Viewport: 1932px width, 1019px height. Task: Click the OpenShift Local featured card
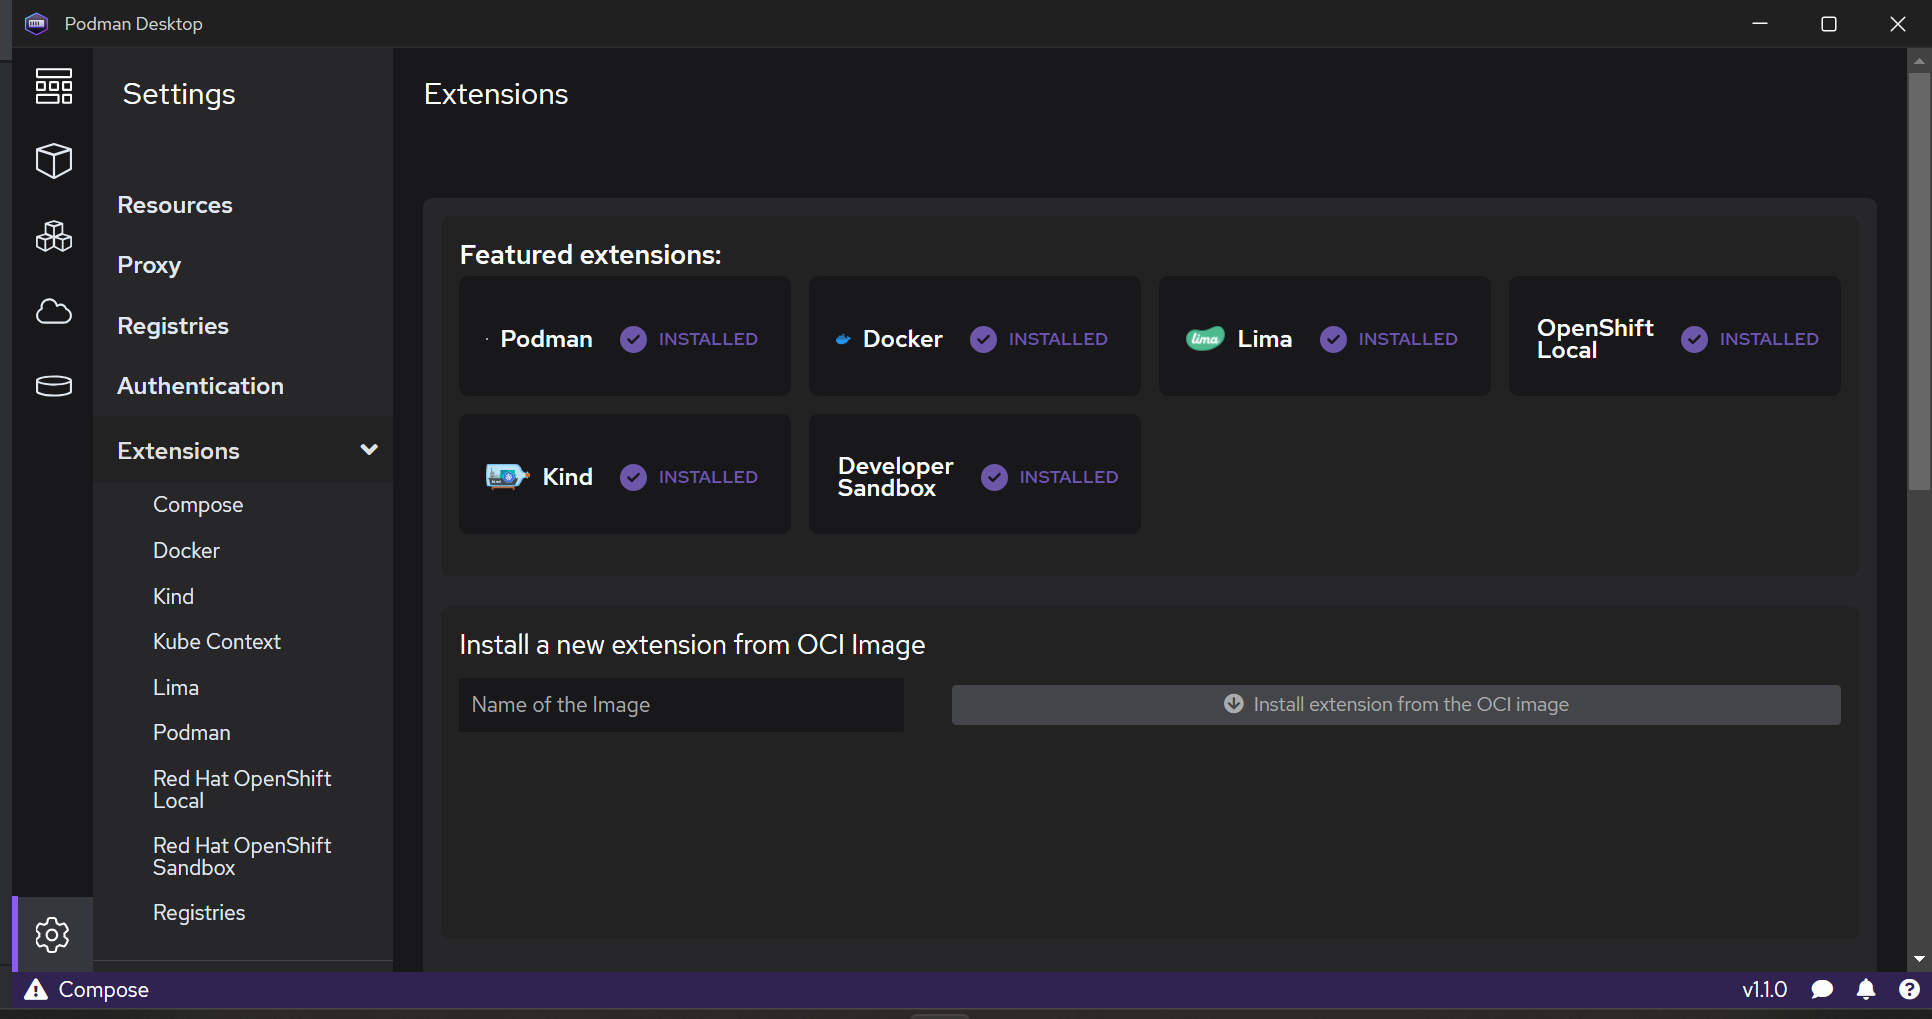click(1675, 336)
